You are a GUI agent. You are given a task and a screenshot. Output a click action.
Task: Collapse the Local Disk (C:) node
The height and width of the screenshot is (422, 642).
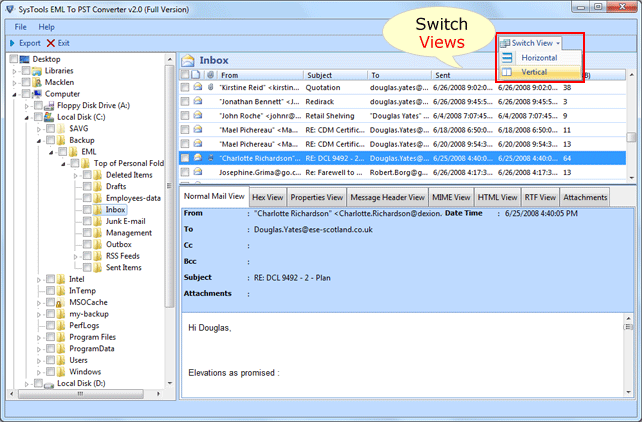(27, 117)
